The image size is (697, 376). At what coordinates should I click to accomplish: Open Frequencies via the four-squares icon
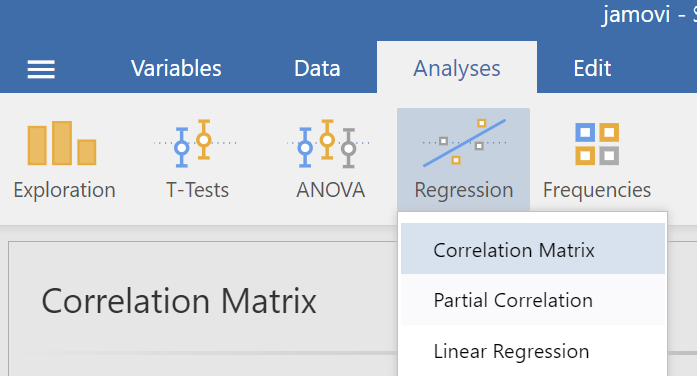597,144
